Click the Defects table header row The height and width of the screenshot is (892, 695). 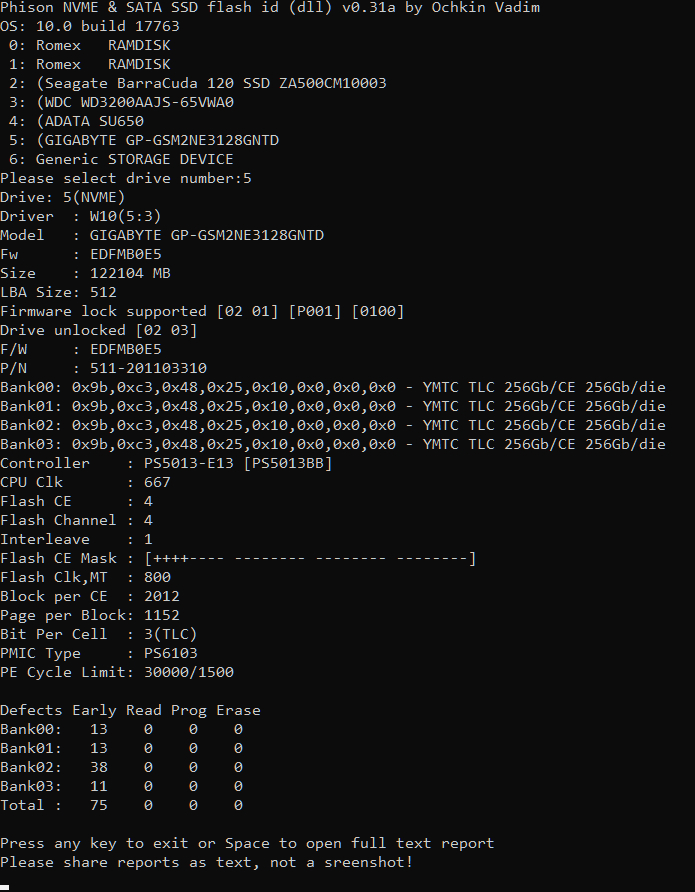130,710
